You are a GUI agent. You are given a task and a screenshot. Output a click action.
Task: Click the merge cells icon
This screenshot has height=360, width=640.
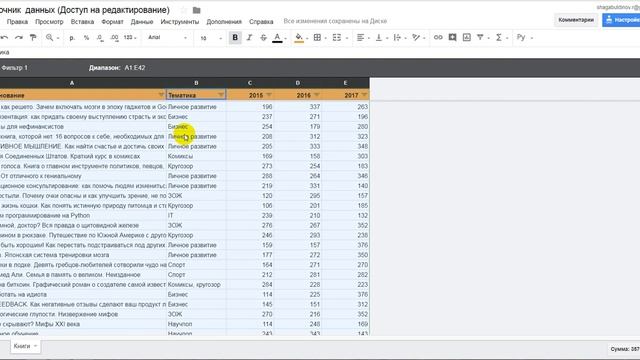click(337, 38)
